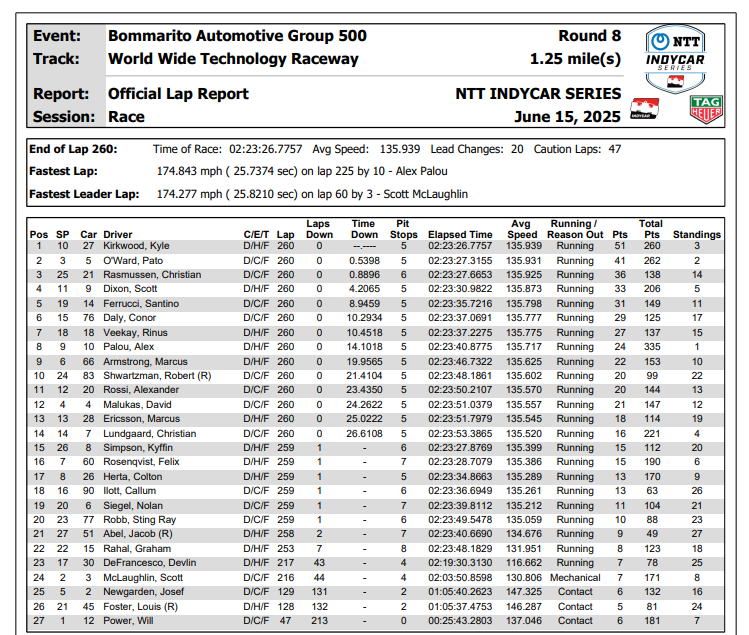This screenshot has width=749, height=635.
Task: Click total points 262 for O'Ward
Action: (652, 261)
